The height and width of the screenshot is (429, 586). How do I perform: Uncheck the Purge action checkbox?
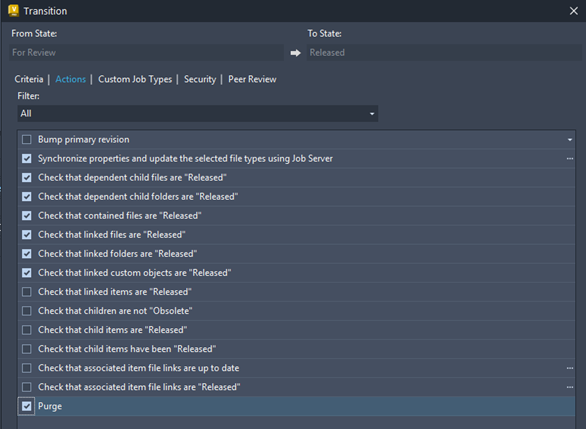27,406
